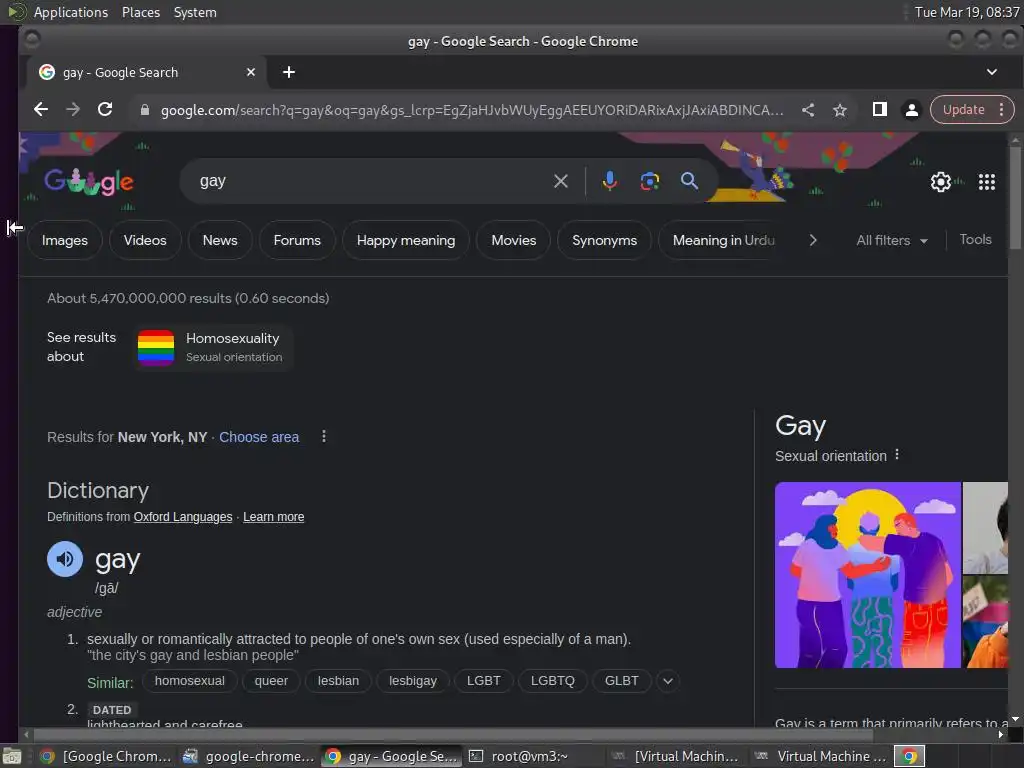Start voice search with microphone
Image resolution: width=1024 pixels, height=768 pixels.
pyautogui.click(x=609, y=181)
